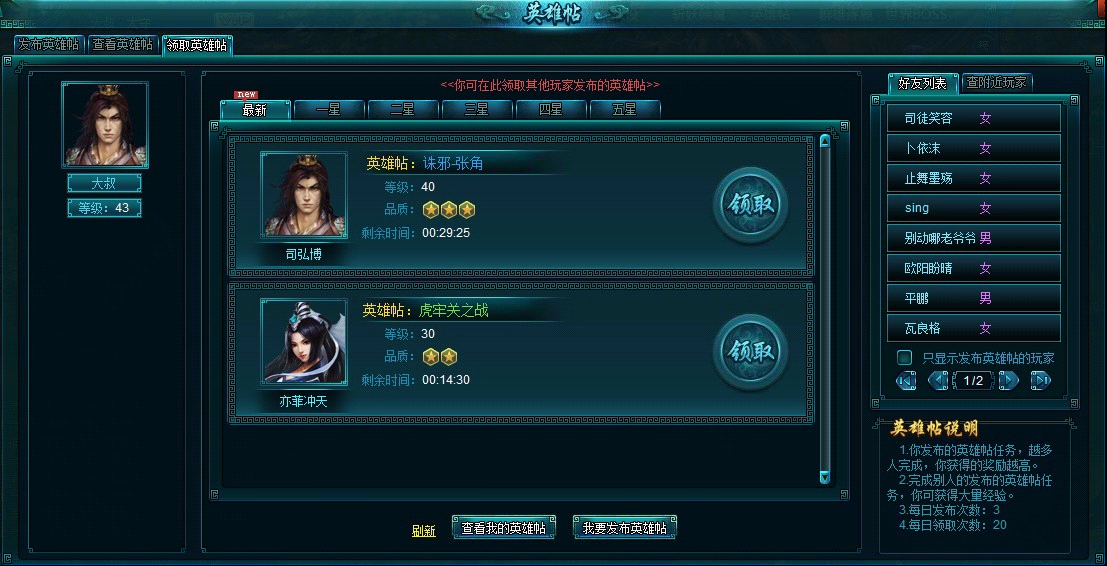Viewport: 1107px width, 566px height.
Task: Go to first friend list page
Action: point(906,380)
